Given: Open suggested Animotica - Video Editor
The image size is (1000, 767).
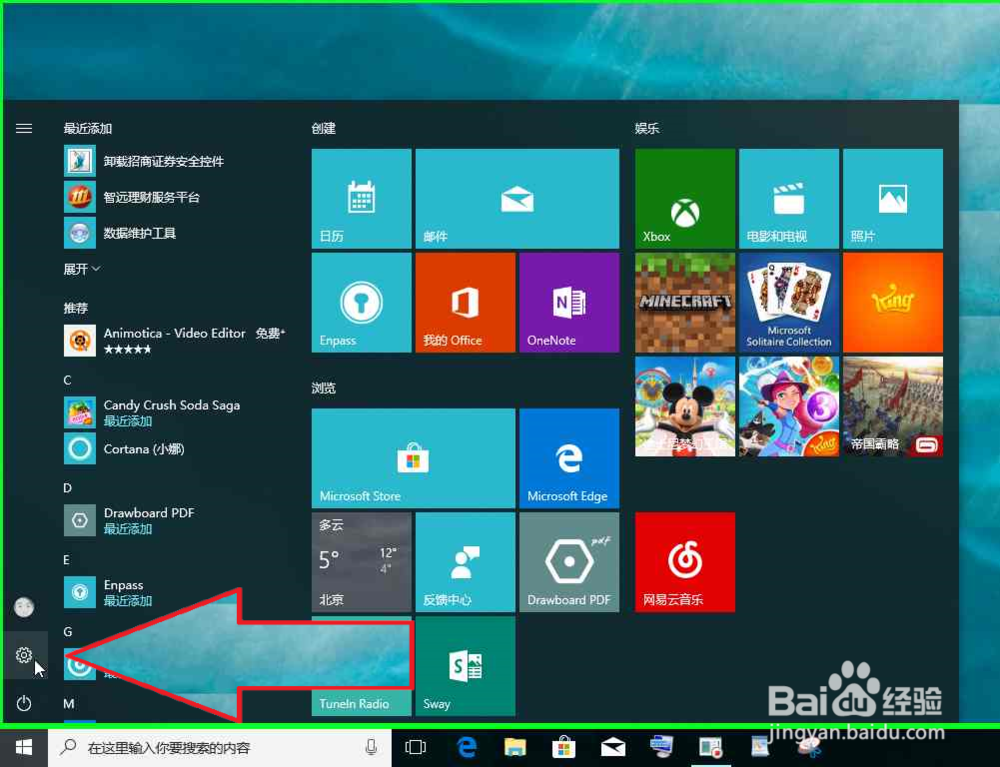Looking at the screenshot, I should [177, 340].
